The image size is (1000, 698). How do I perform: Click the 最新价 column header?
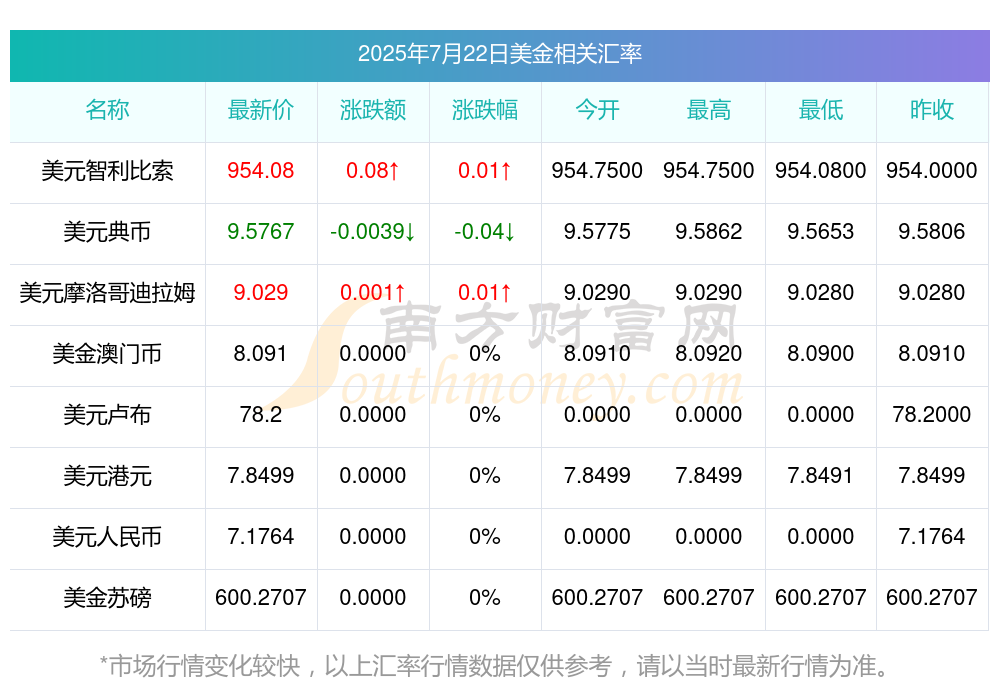(261, 110)
